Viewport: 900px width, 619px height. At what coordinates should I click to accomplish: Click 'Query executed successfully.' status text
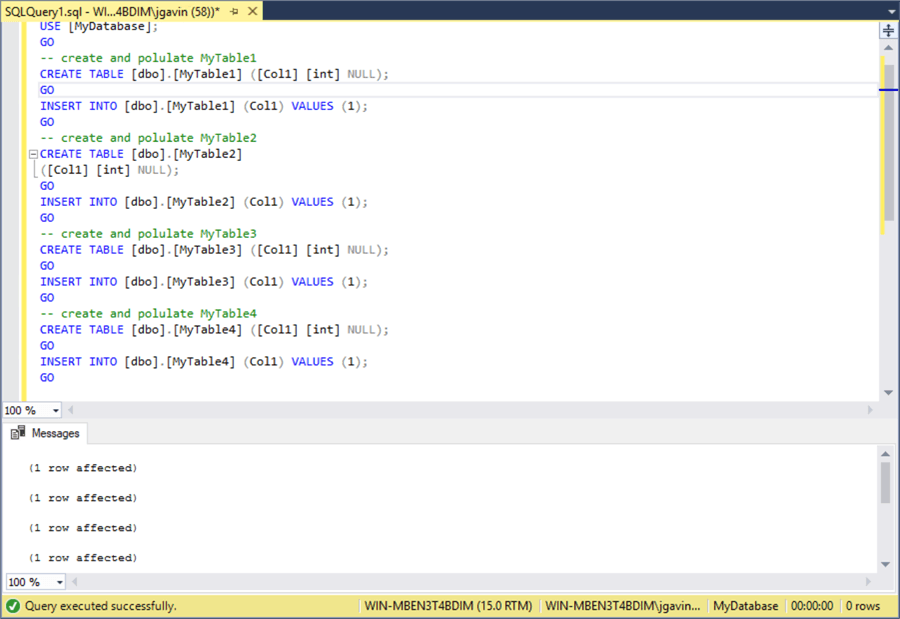[x=100, y=606]
